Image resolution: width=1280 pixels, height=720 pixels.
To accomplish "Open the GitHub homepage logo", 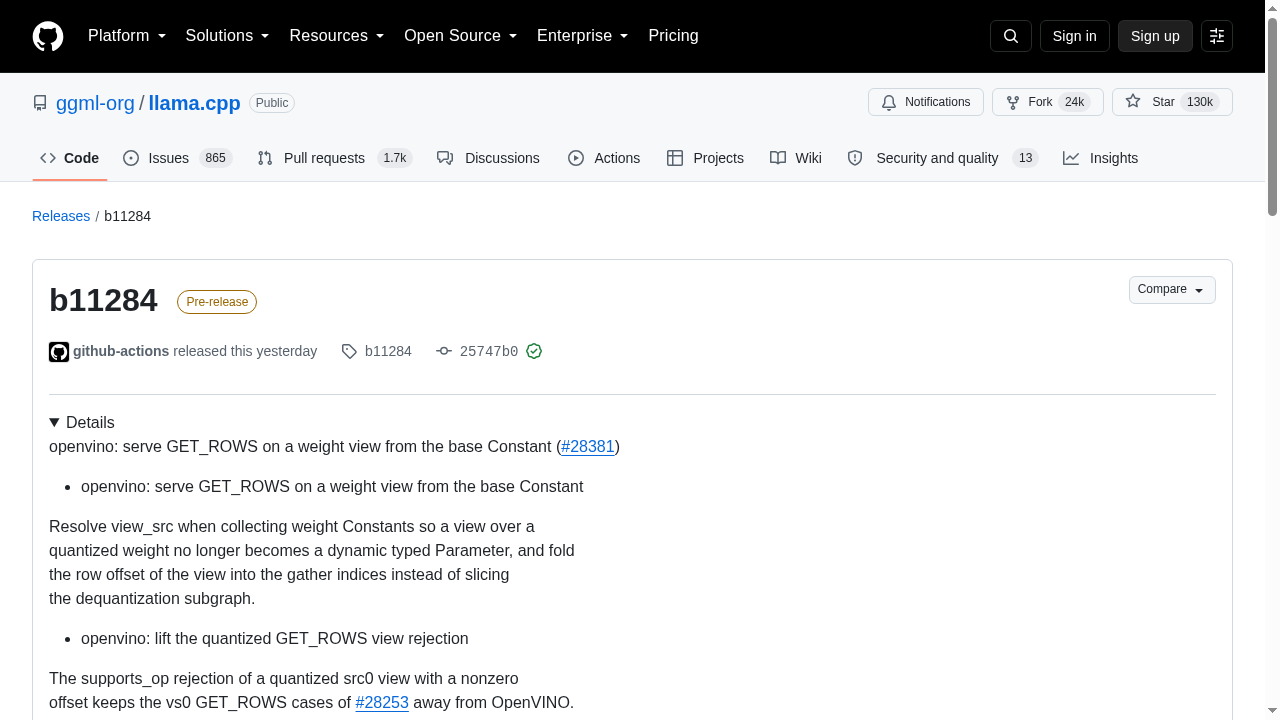I will point(48,36).
